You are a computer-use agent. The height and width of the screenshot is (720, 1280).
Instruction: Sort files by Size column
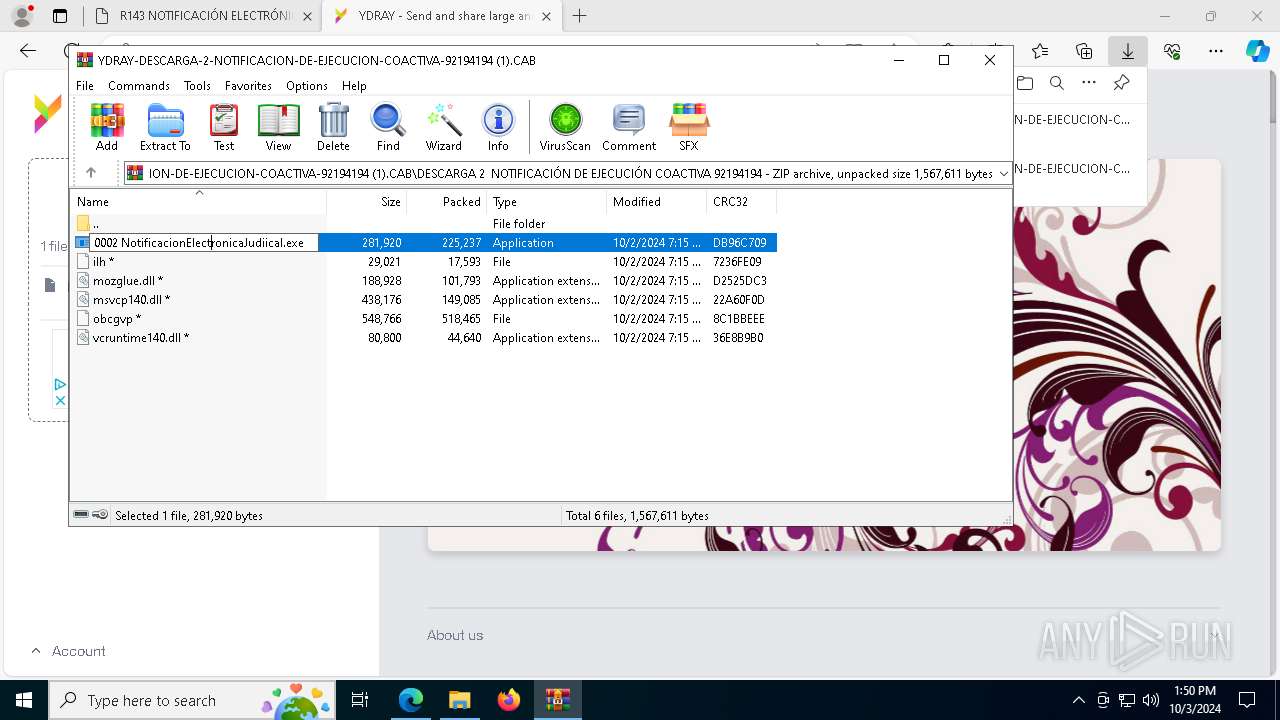click(366, 202)
